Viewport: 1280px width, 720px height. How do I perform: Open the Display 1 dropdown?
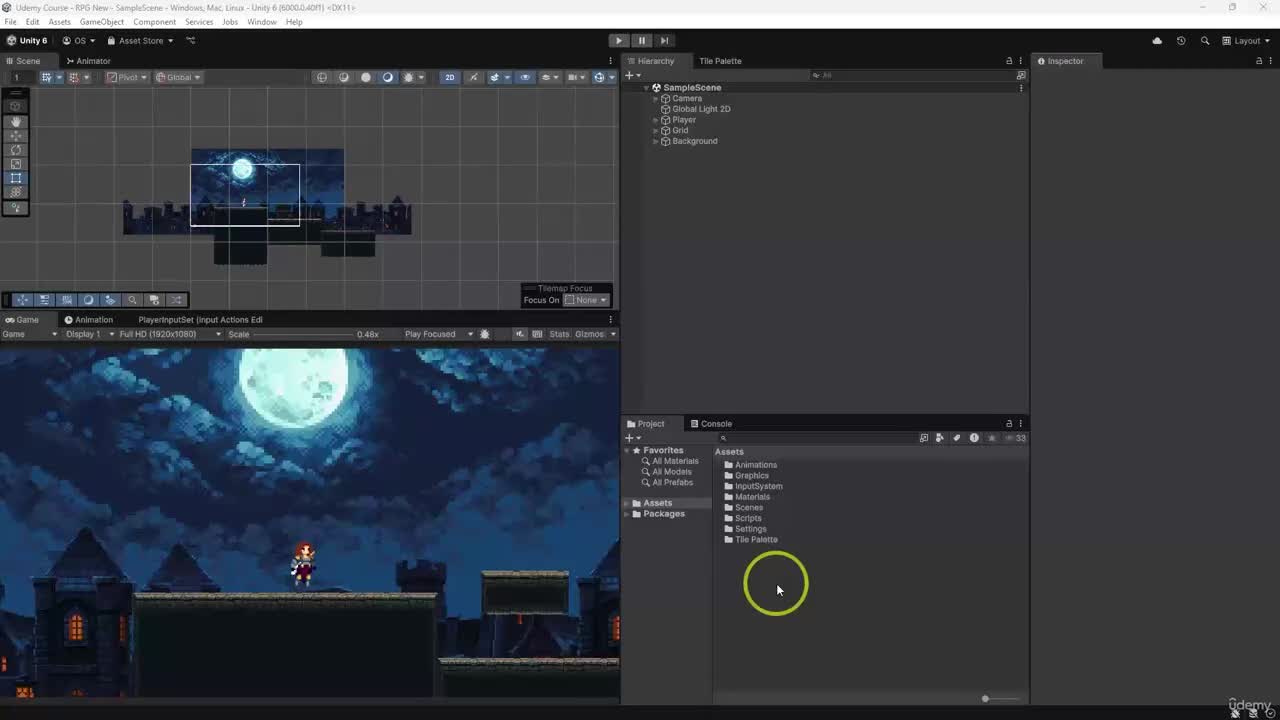click(x=90, y=334)
